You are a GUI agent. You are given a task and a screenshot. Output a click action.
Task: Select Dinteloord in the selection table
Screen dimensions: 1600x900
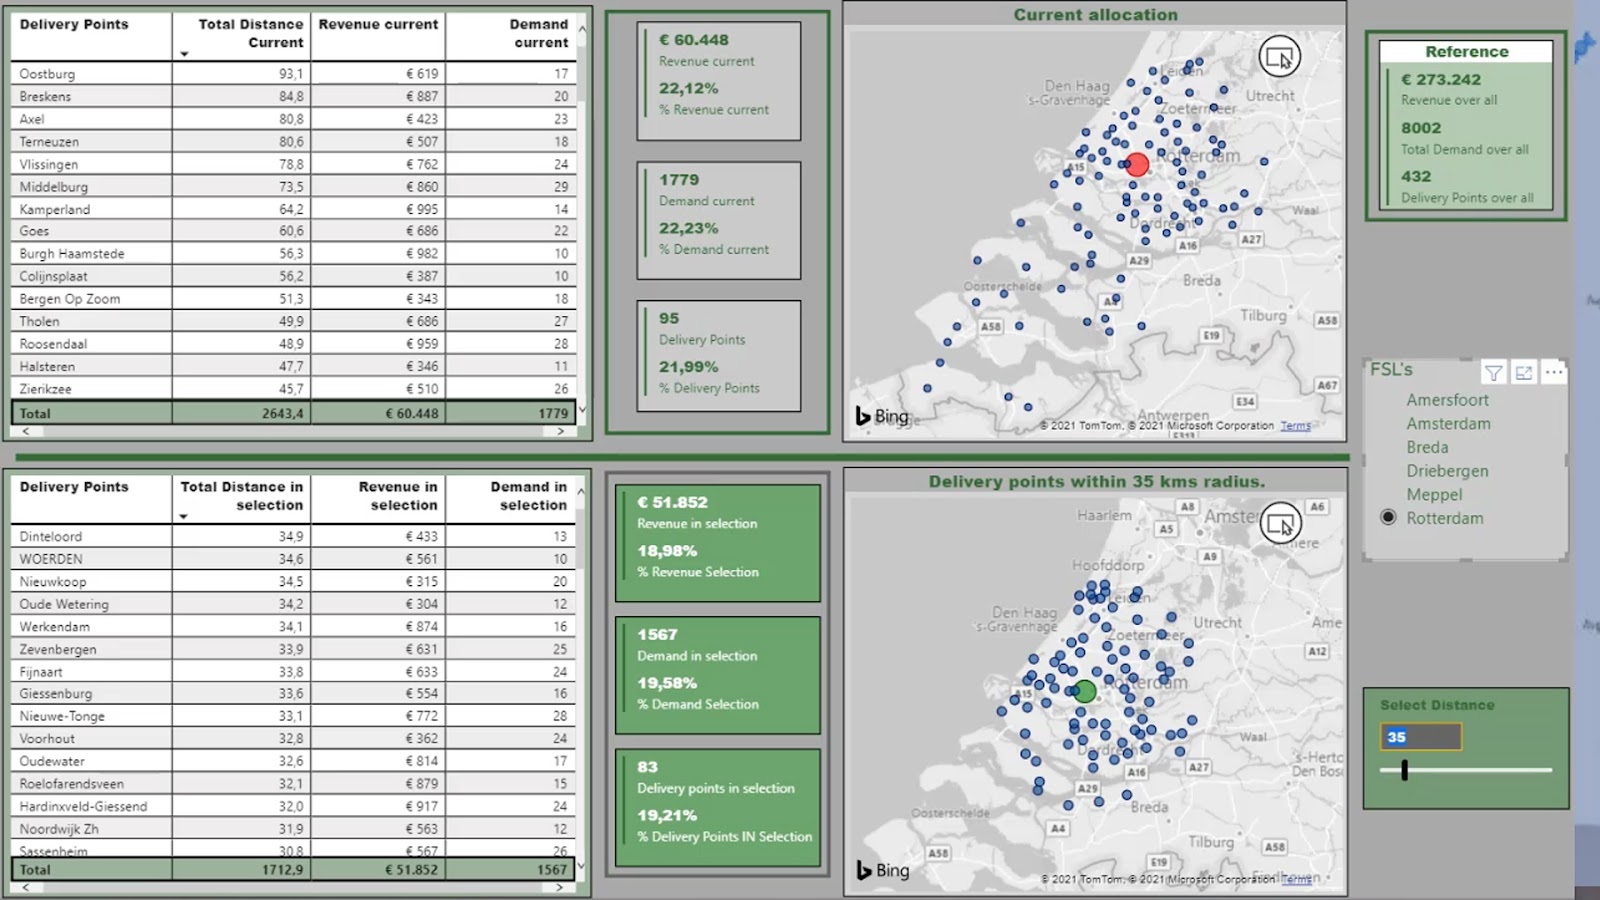[293, 537]
